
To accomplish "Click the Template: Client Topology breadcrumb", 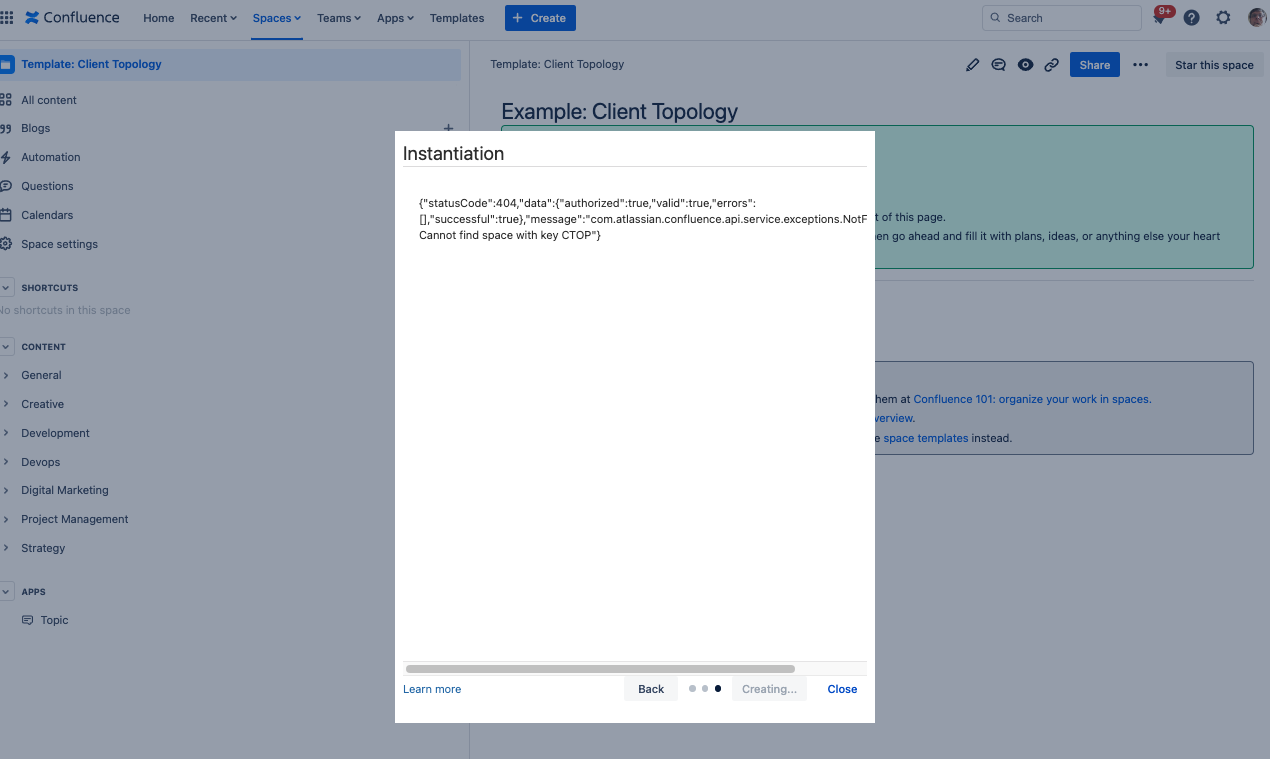I will [557, 64].
